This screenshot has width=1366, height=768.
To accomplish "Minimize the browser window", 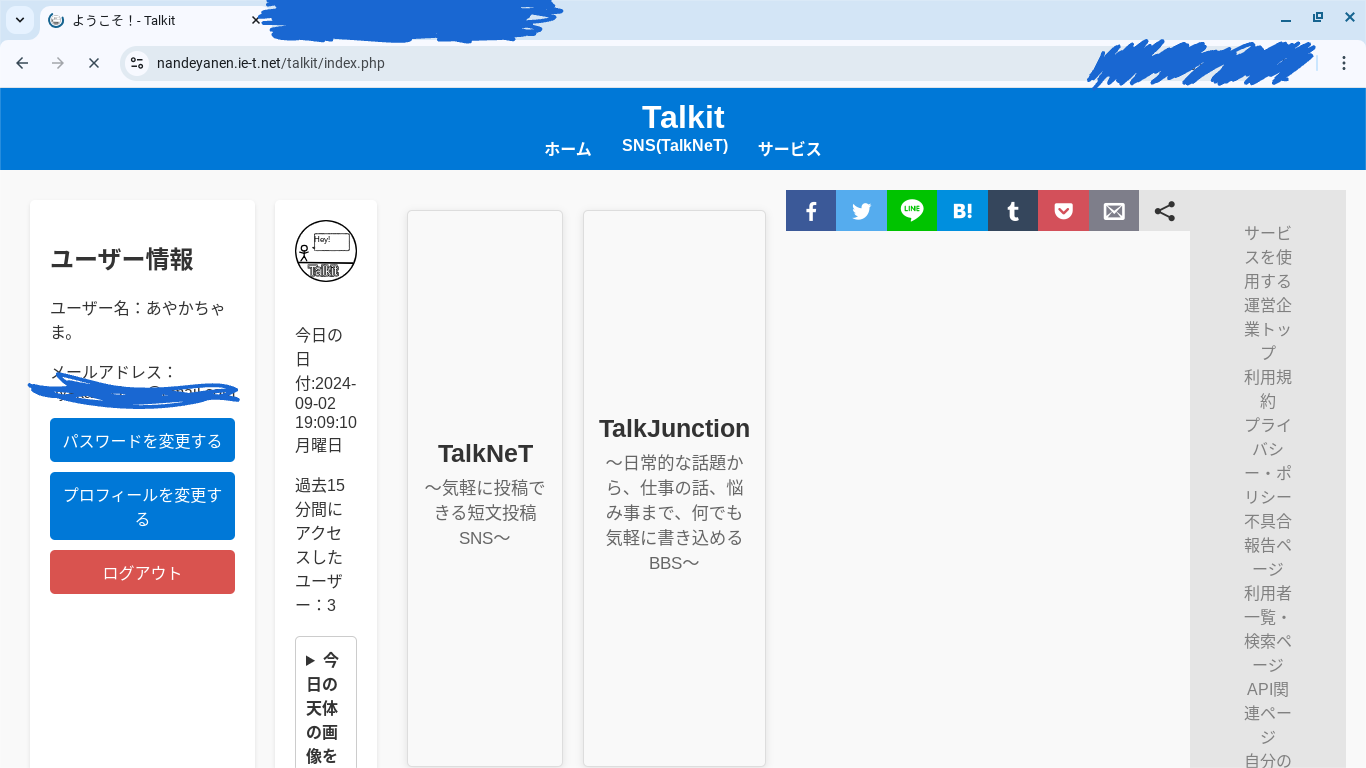I will pyautogui.click(x=1286, y=18).
